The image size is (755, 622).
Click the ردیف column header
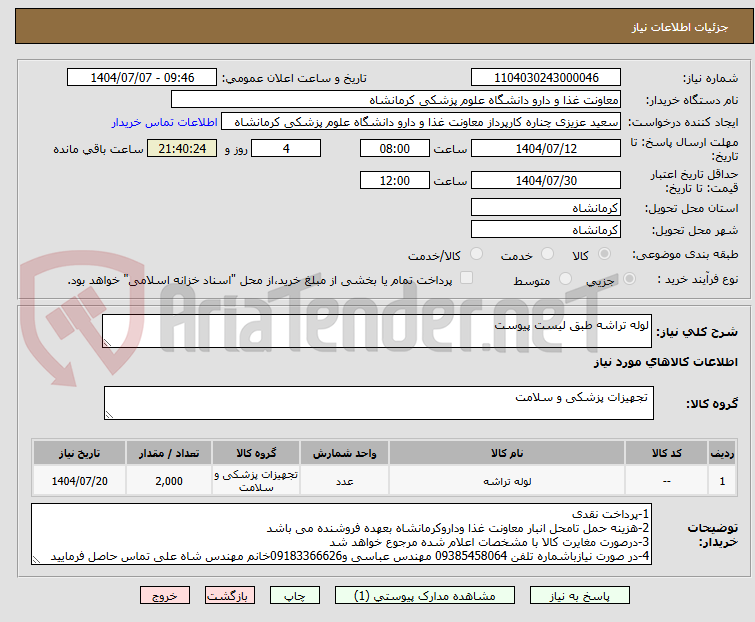(722, 453)
